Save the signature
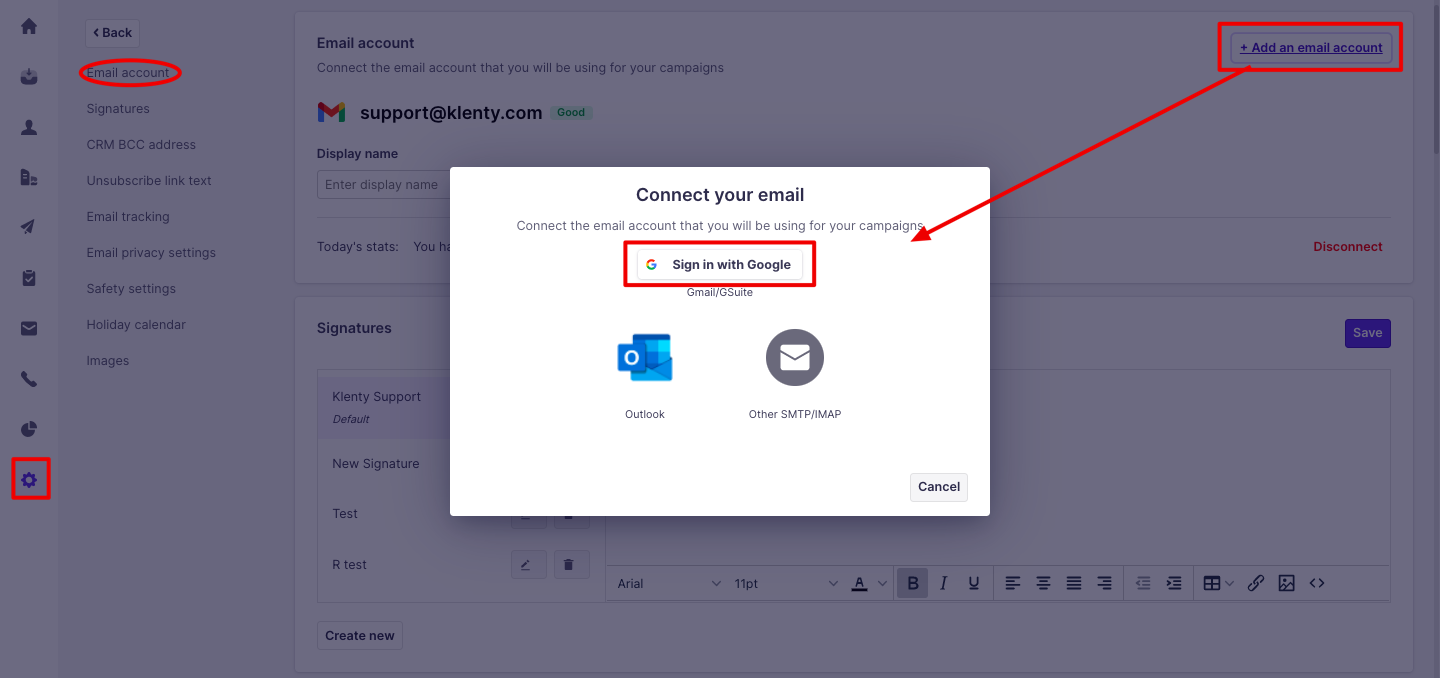Image resolution: width=1440 pixels, height=678 pixels. pos(1367,333)
